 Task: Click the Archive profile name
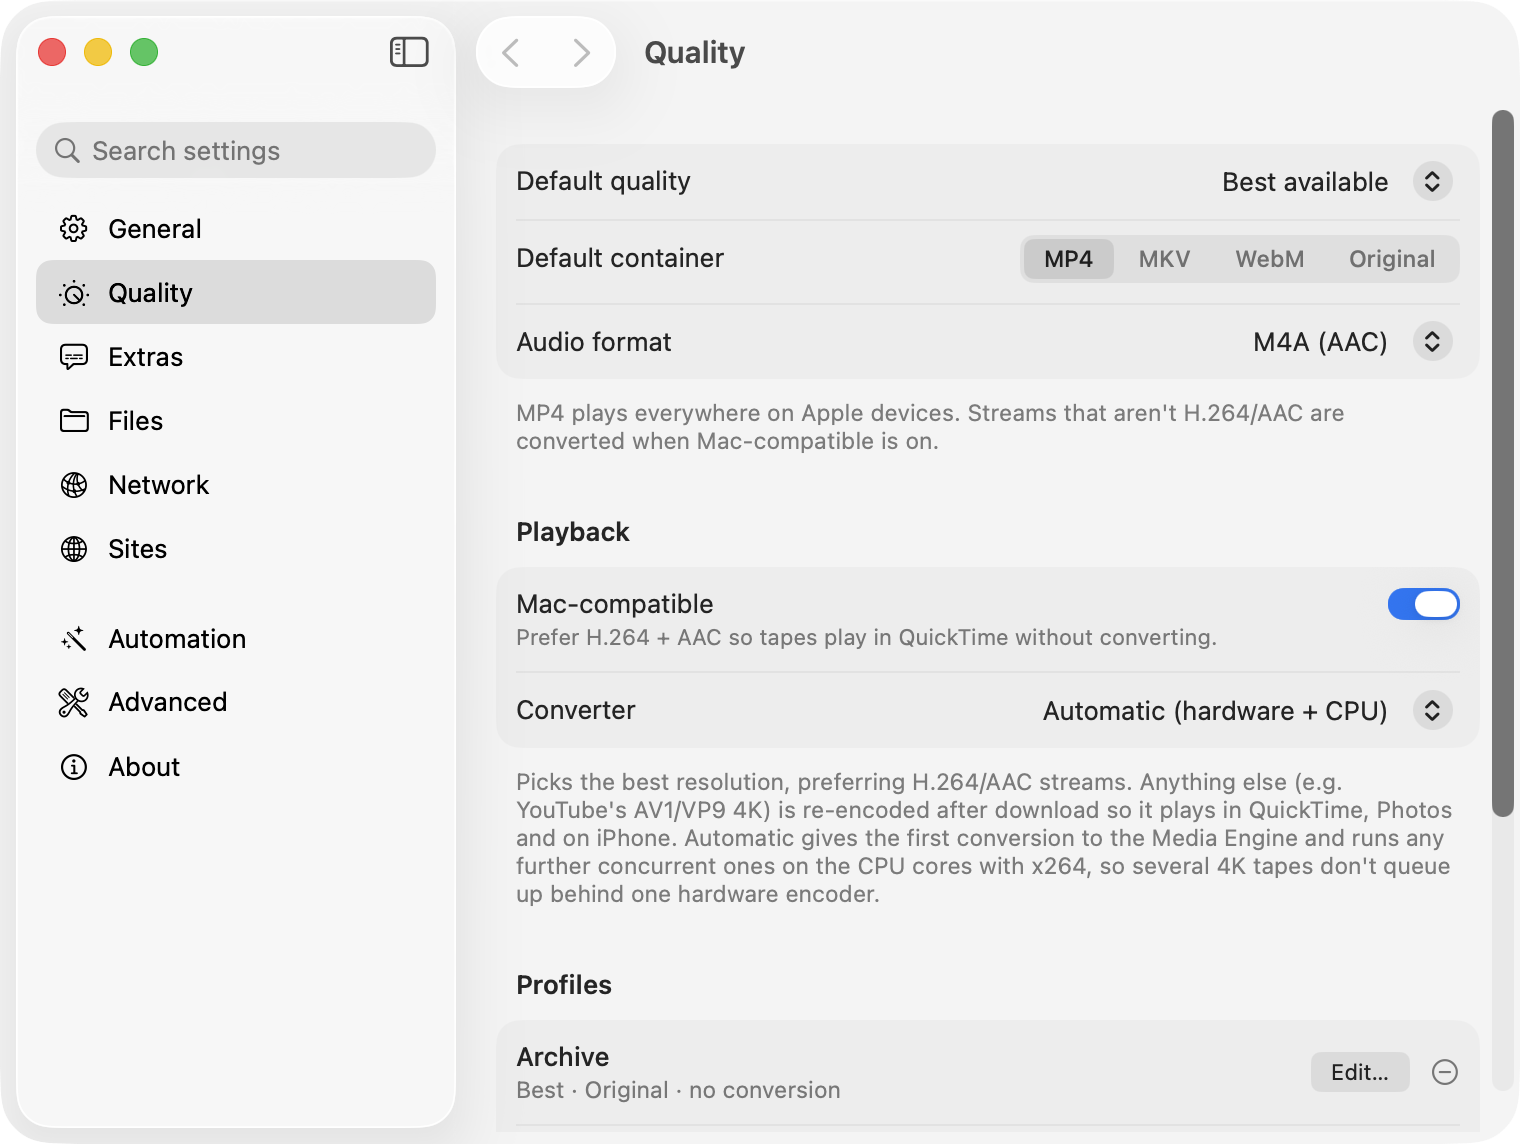pos(563,1057)
